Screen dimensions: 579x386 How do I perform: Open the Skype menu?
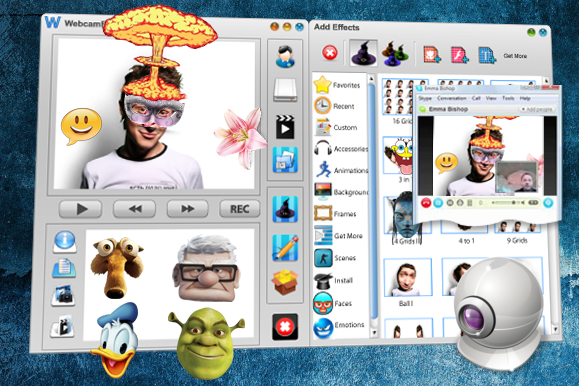point(425,98)
